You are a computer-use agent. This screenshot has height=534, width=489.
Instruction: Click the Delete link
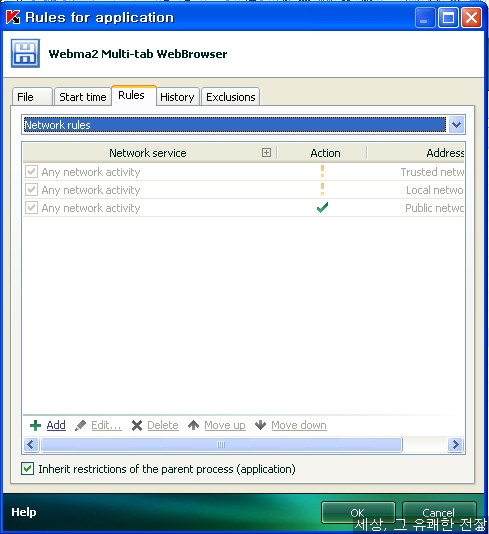tap(163, 425)
